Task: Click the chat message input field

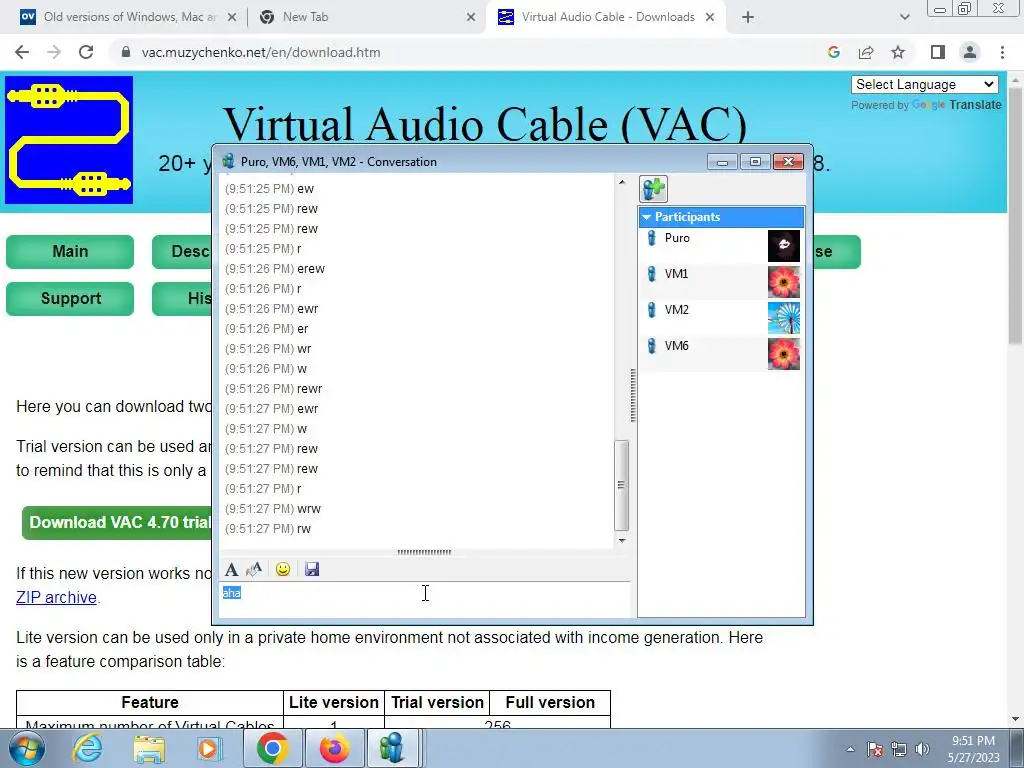Action: point(425,600)
